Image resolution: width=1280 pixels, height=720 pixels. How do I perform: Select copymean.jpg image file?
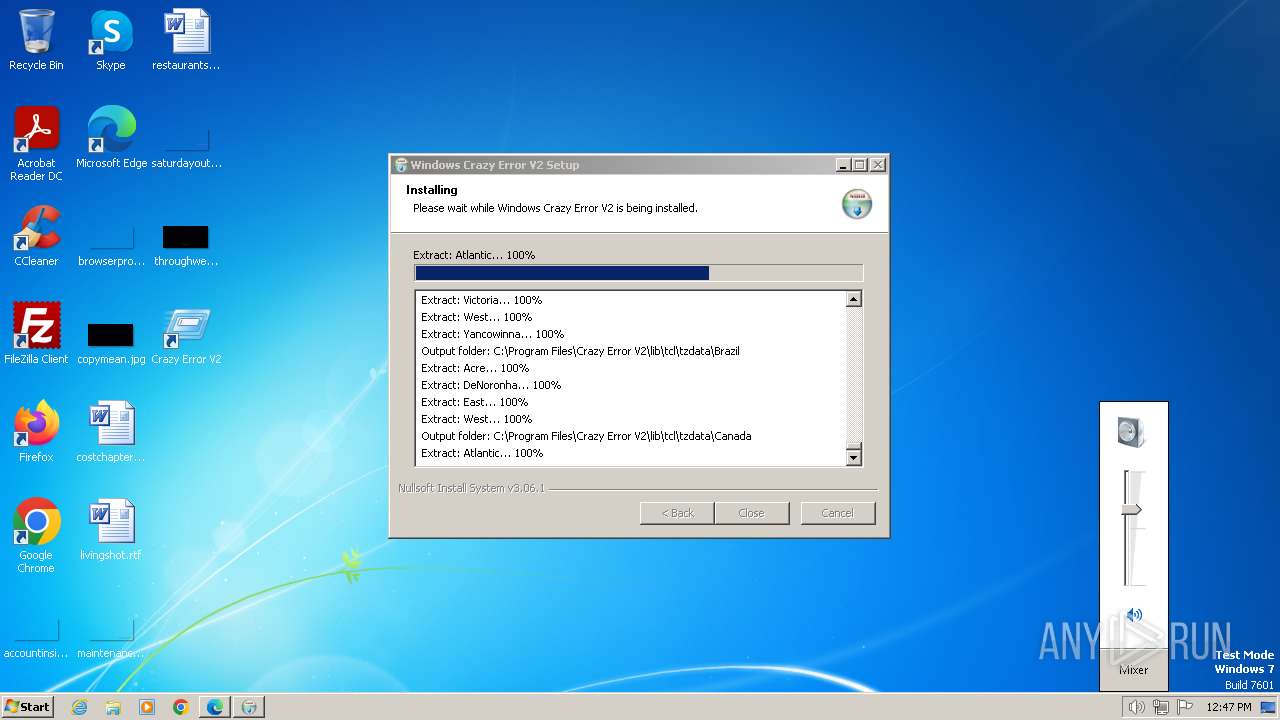tap(111, 341)
